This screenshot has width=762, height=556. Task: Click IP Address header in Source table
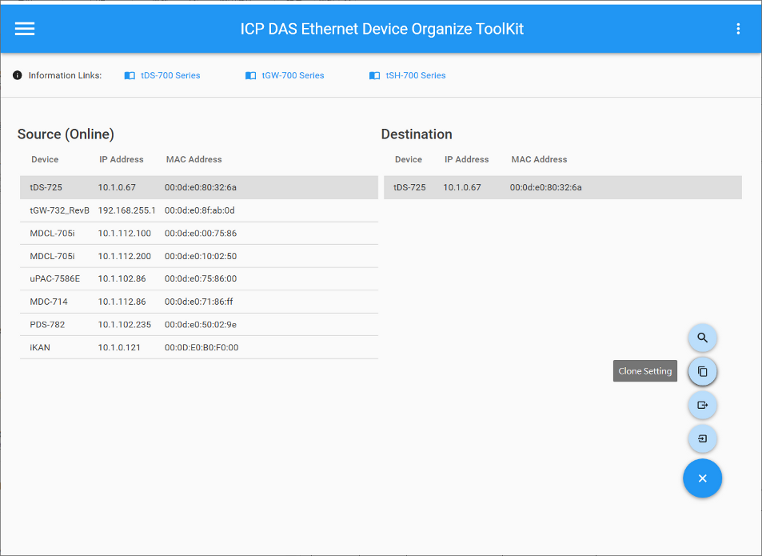(121, 159)
